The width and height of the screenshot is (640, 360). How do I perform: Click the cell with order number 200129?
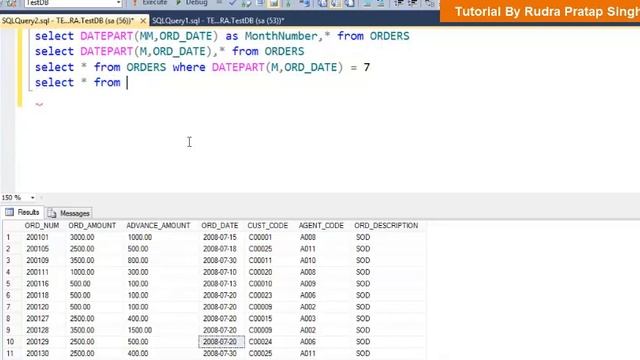point(38,342)
